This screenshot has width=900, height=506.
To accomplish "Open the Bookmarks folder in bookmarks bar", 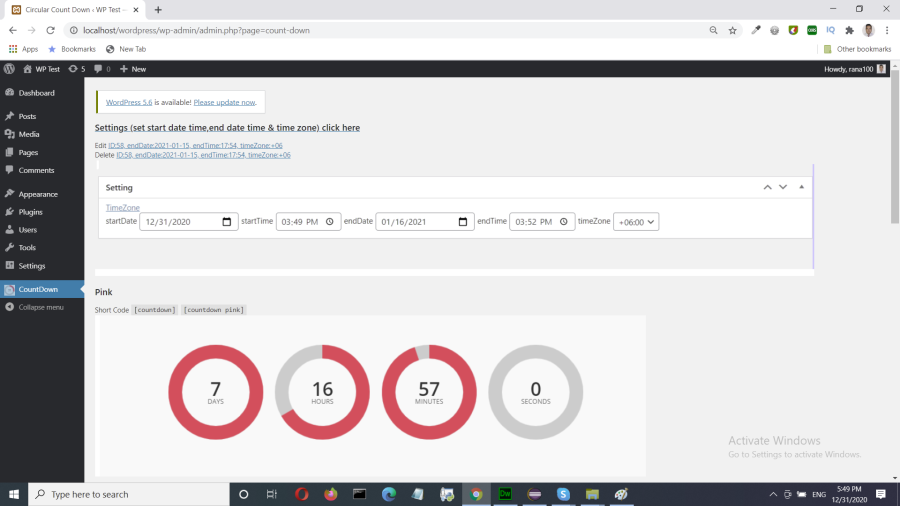I will [x=72, y=49].
